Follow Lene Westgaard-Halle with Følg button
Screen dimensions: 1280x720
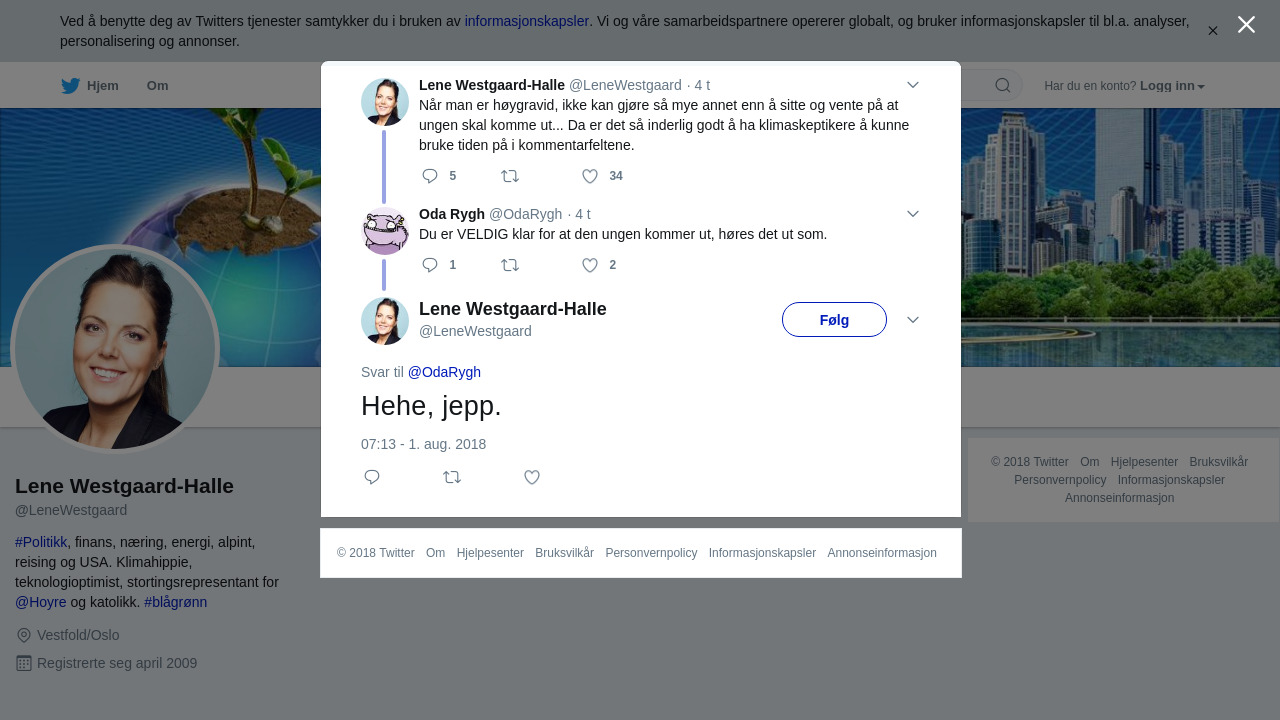tap(834, 320)
